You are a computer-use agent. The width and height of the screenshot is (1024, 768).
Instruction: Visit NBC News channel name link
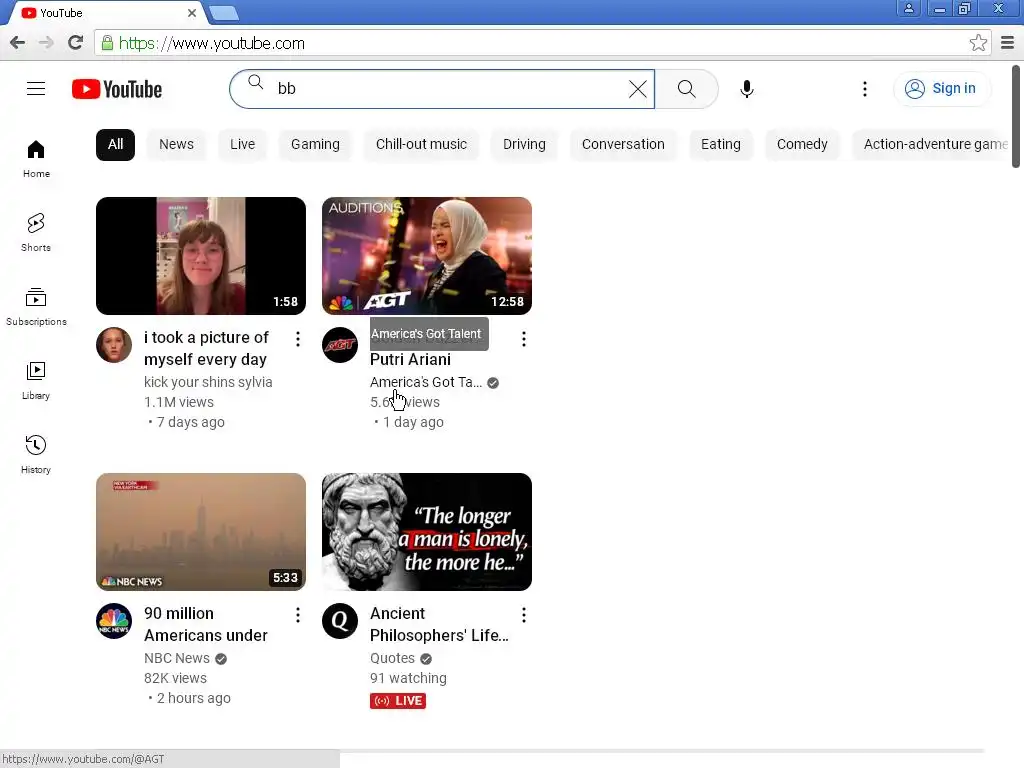coord(176,658)
